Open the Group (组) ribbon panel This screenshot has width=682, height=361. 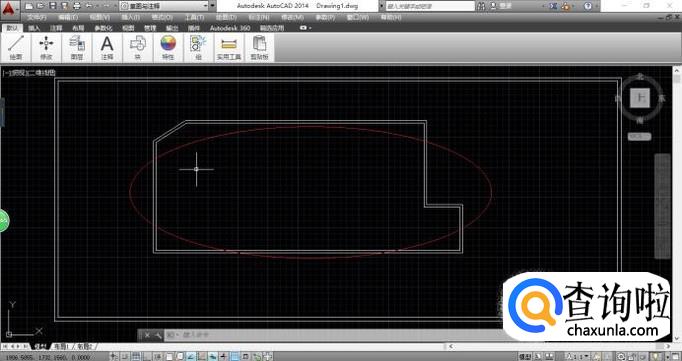[x=199, y=47]
